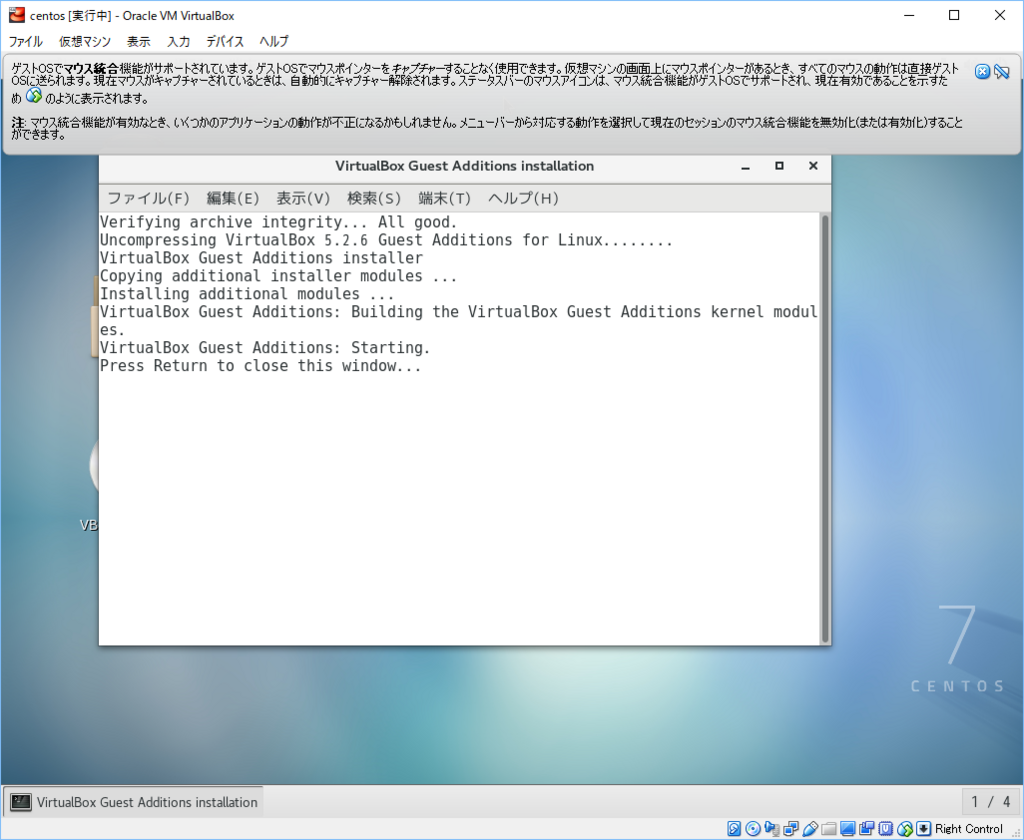Click the display status icon
1024x840 pixels.
click(x=848, y=829)
